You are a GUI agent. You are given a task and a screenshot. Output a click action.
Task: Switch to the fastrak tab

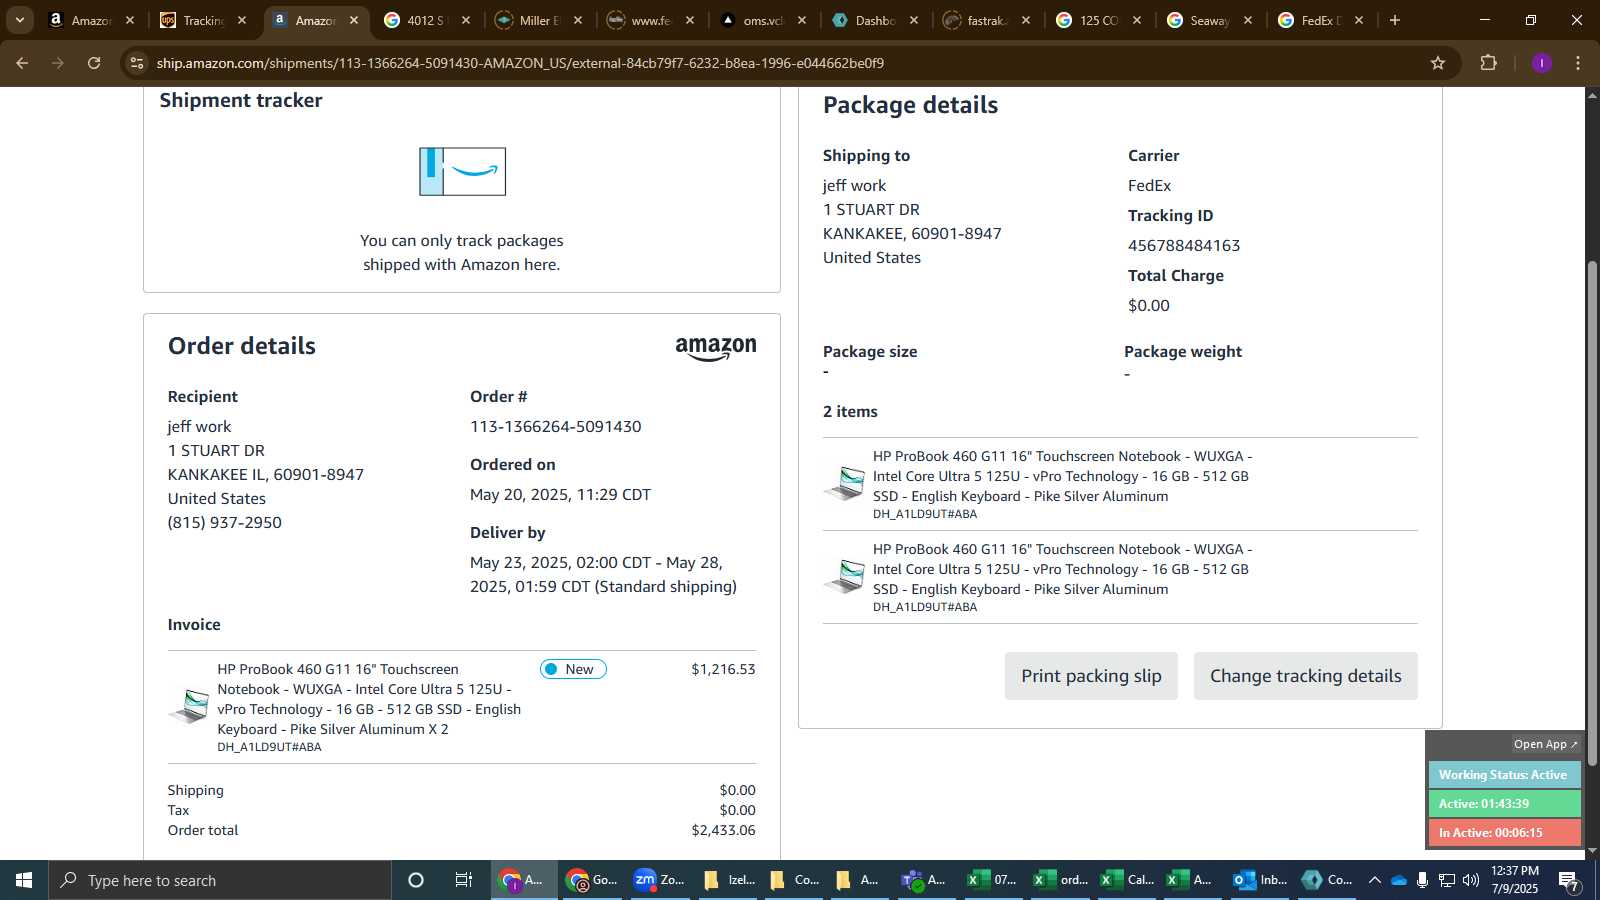[x=987, y=20]
